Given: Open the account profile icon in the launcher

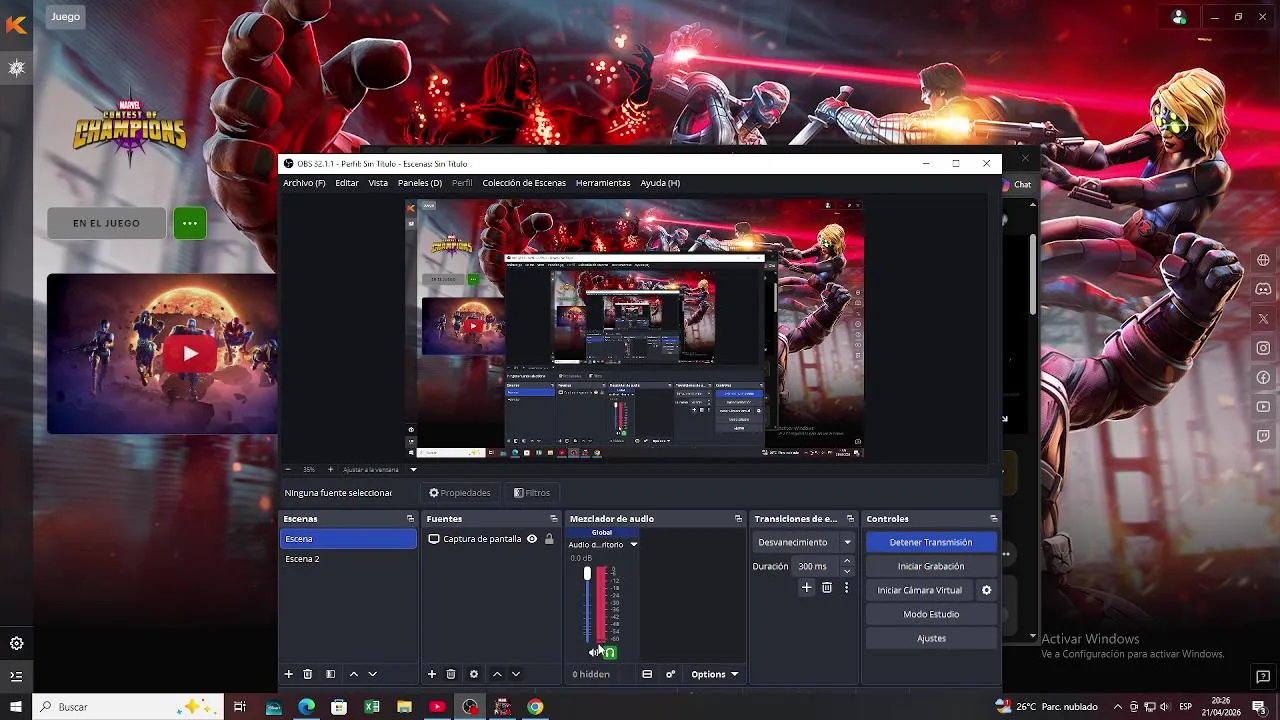Looking at the screenshot, I should (1179, 17).
